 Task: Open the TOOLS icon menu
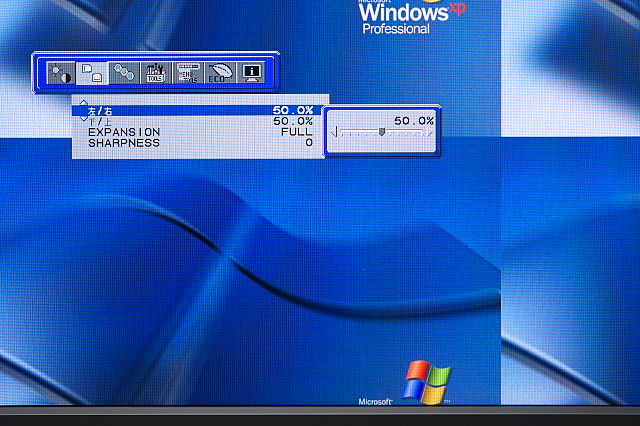click(155, 73)
